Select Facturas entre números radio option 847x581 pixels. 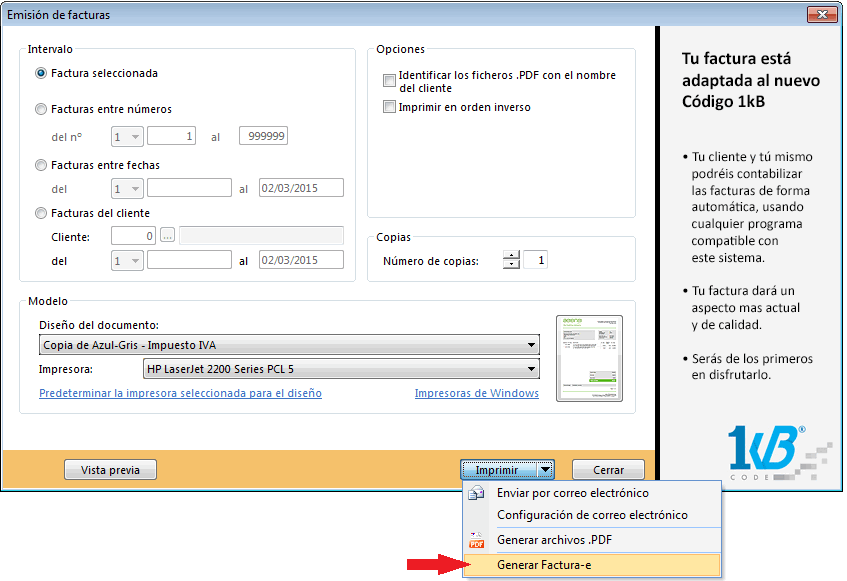[x=41, y=110]
